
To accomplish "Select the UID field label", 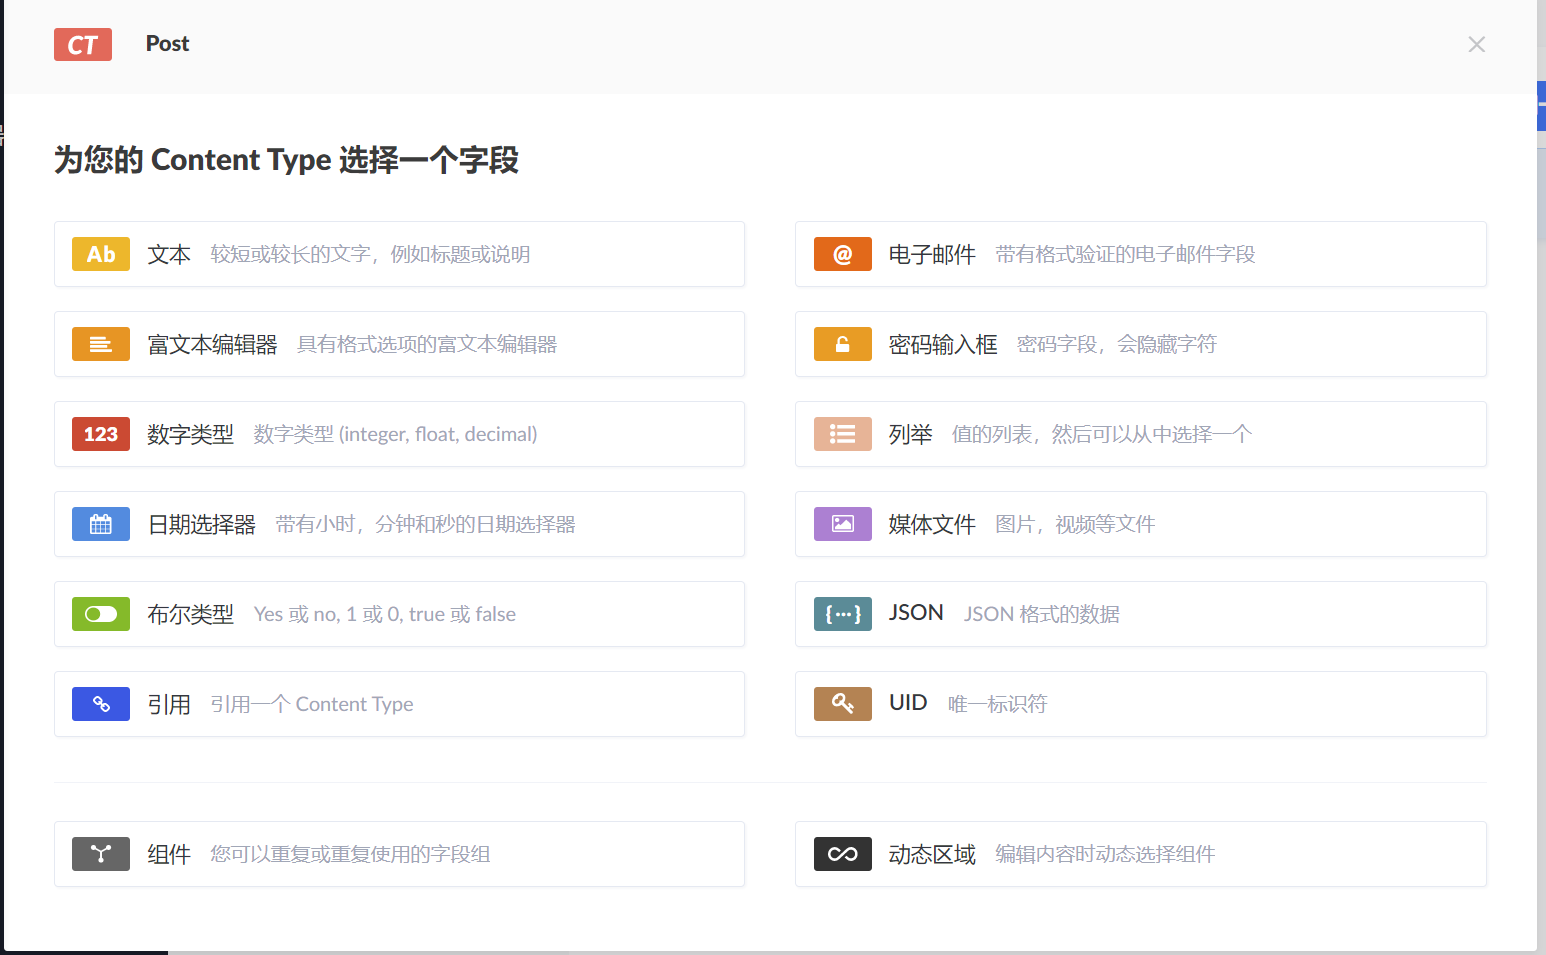I will (908, 703).
